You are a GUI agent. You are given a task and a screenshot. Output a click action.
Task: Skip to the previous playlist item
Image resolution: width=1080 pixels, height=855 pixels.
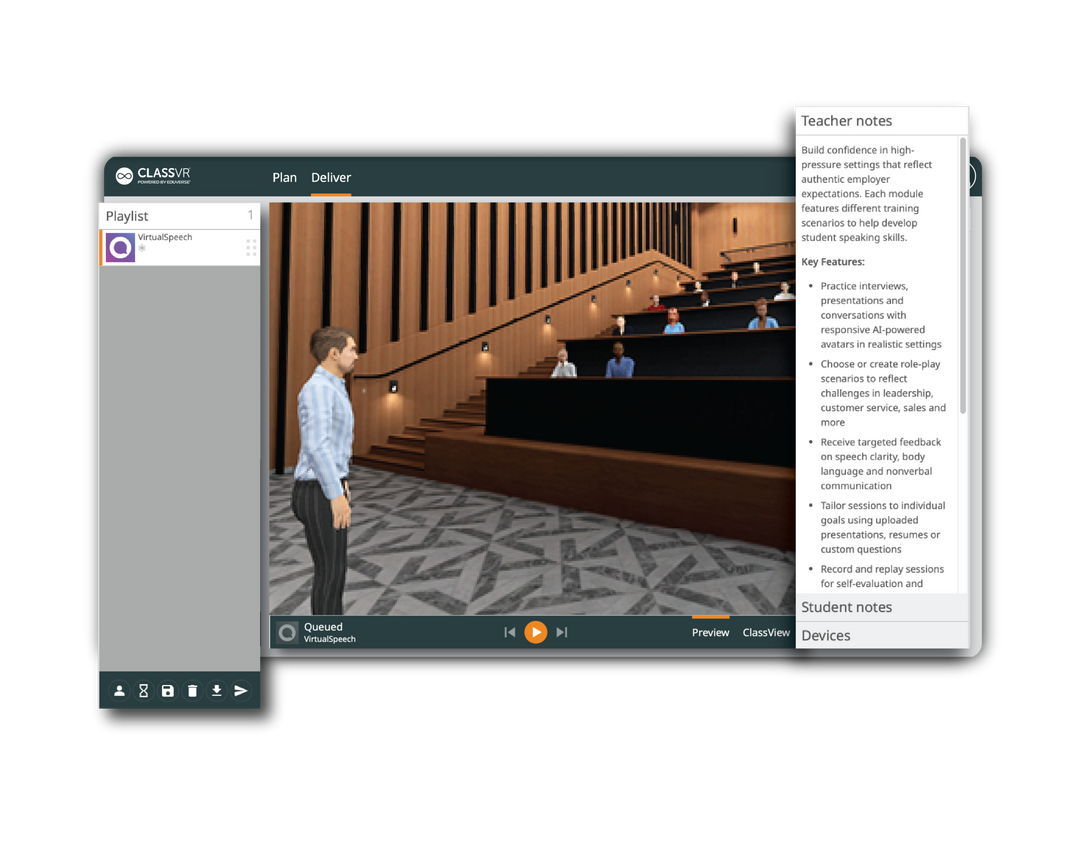(x=510, y=632)
